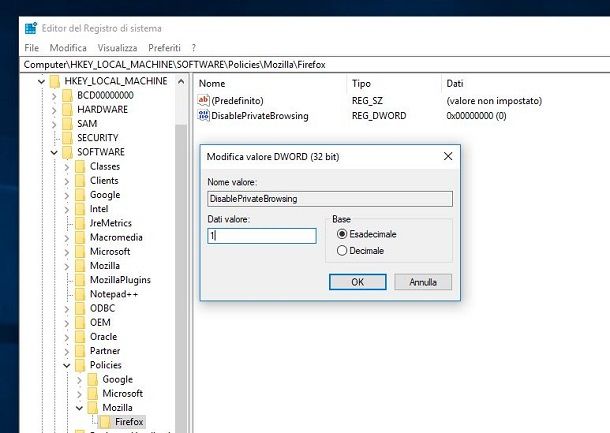Viewport: 610px width, 433px height.
Task: Click the registry path address bar
Action: (315, 65)
